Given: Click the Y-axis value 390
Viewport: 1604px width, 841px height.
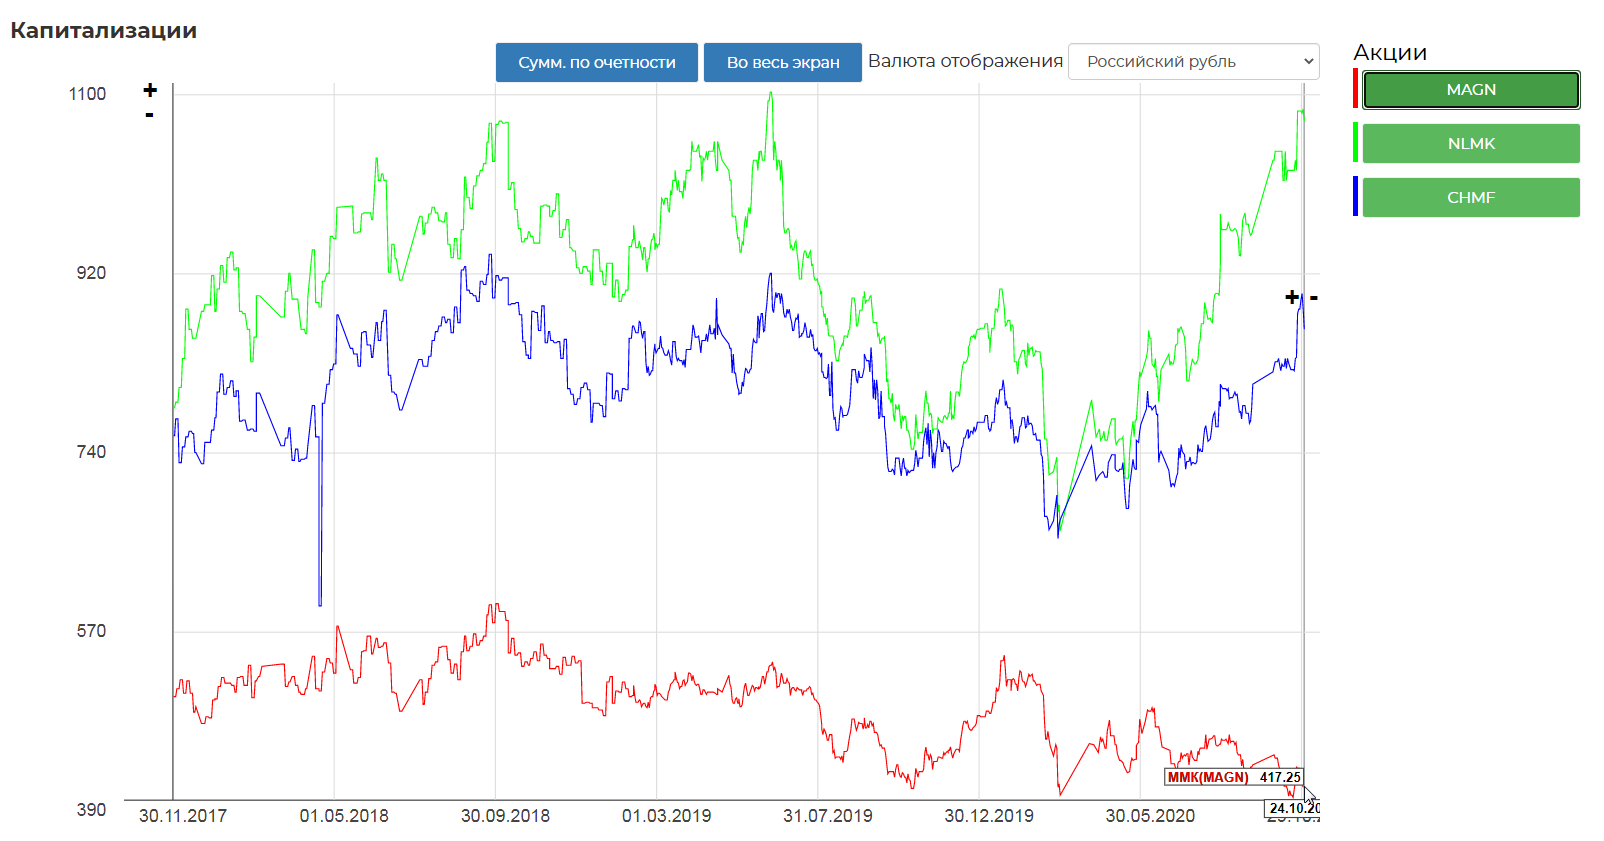Looking at the screenshot, I should pos(91,810).
